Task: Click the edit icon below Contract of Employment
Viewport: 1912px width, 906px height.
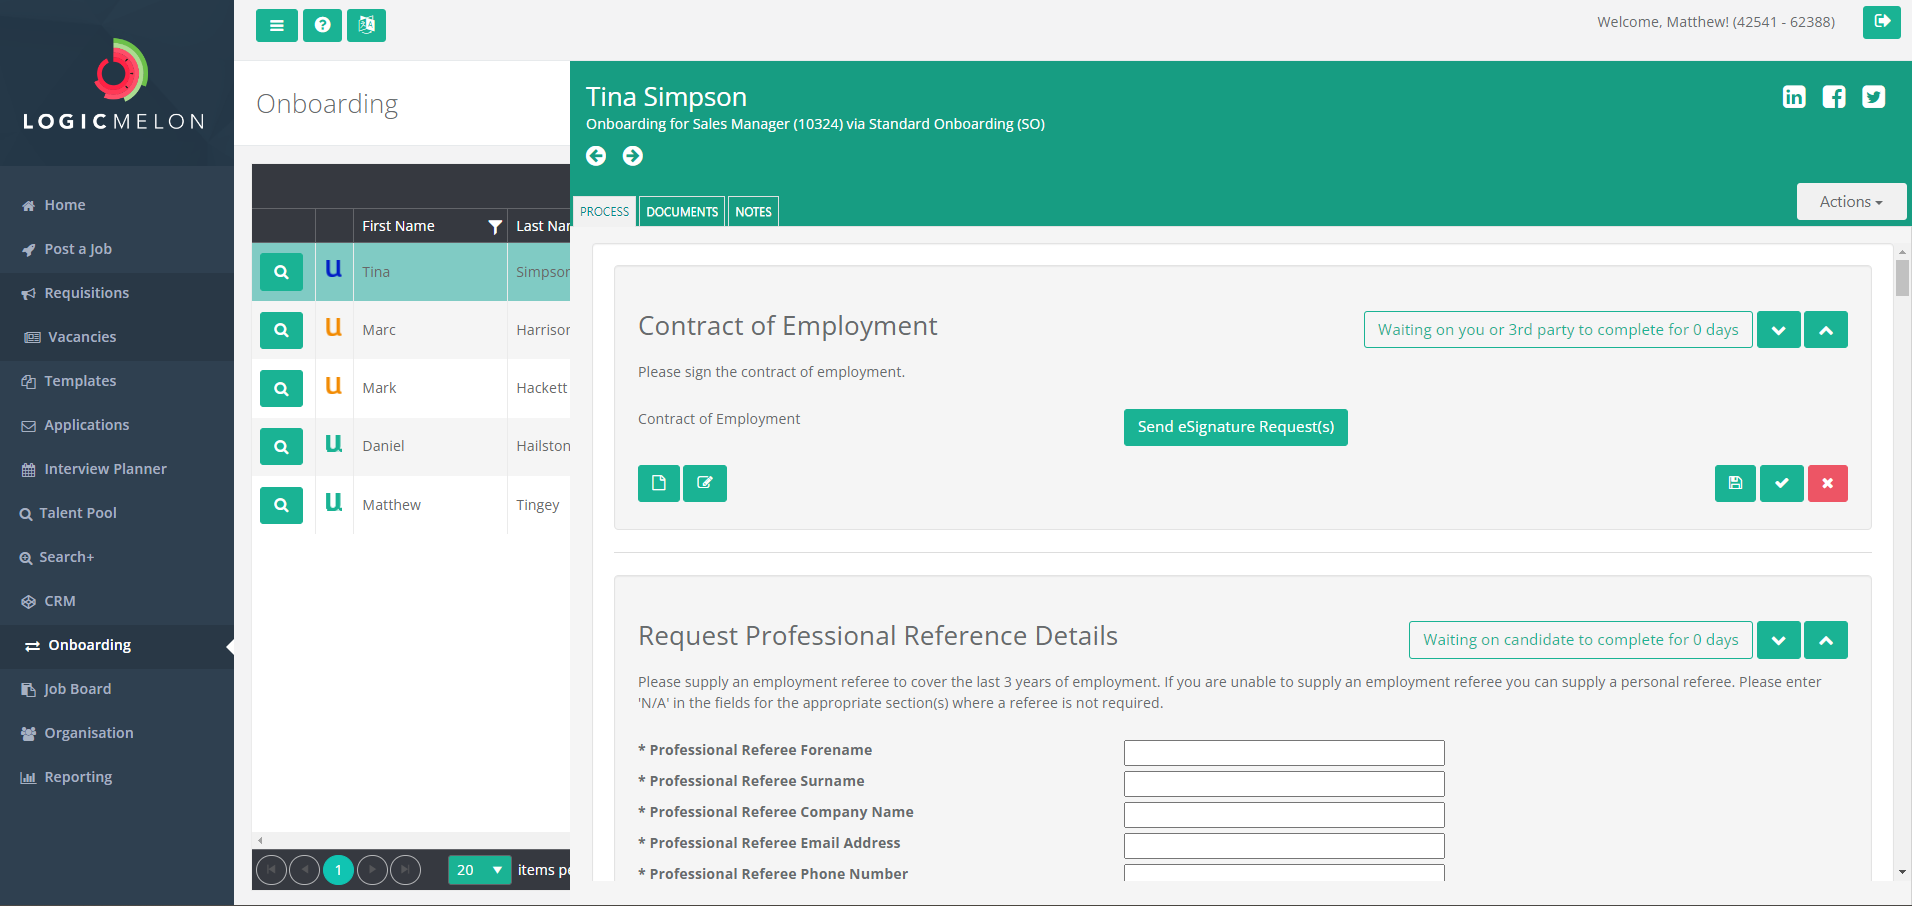Action: pos(705,483)
